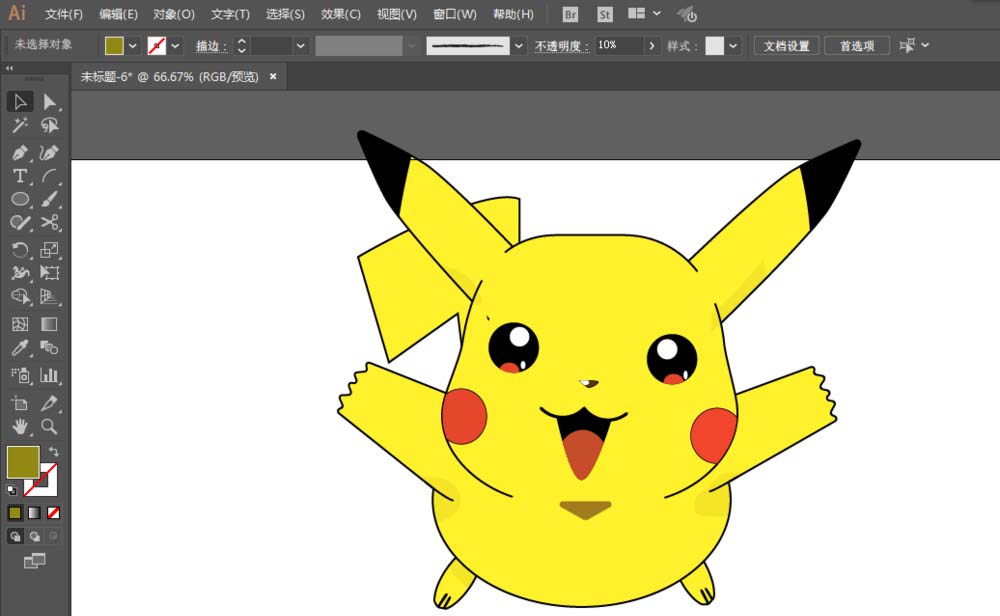Open fill color dropdown in control bar

pyautogui.click(x=133, y=46)
